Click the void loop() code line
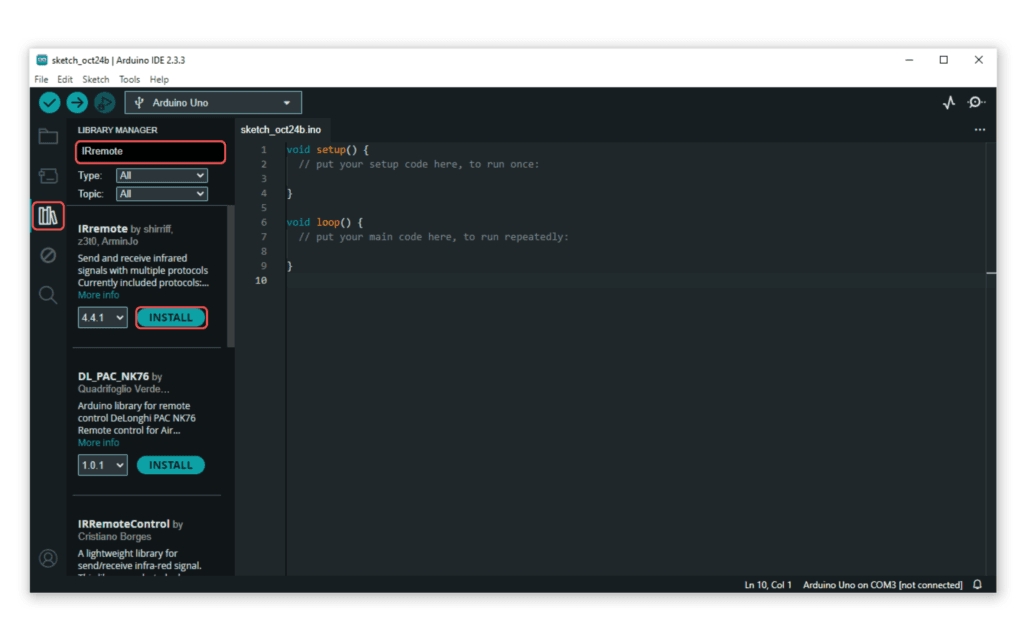Screen dimensions: 1024x640 [x=325, y=222]
